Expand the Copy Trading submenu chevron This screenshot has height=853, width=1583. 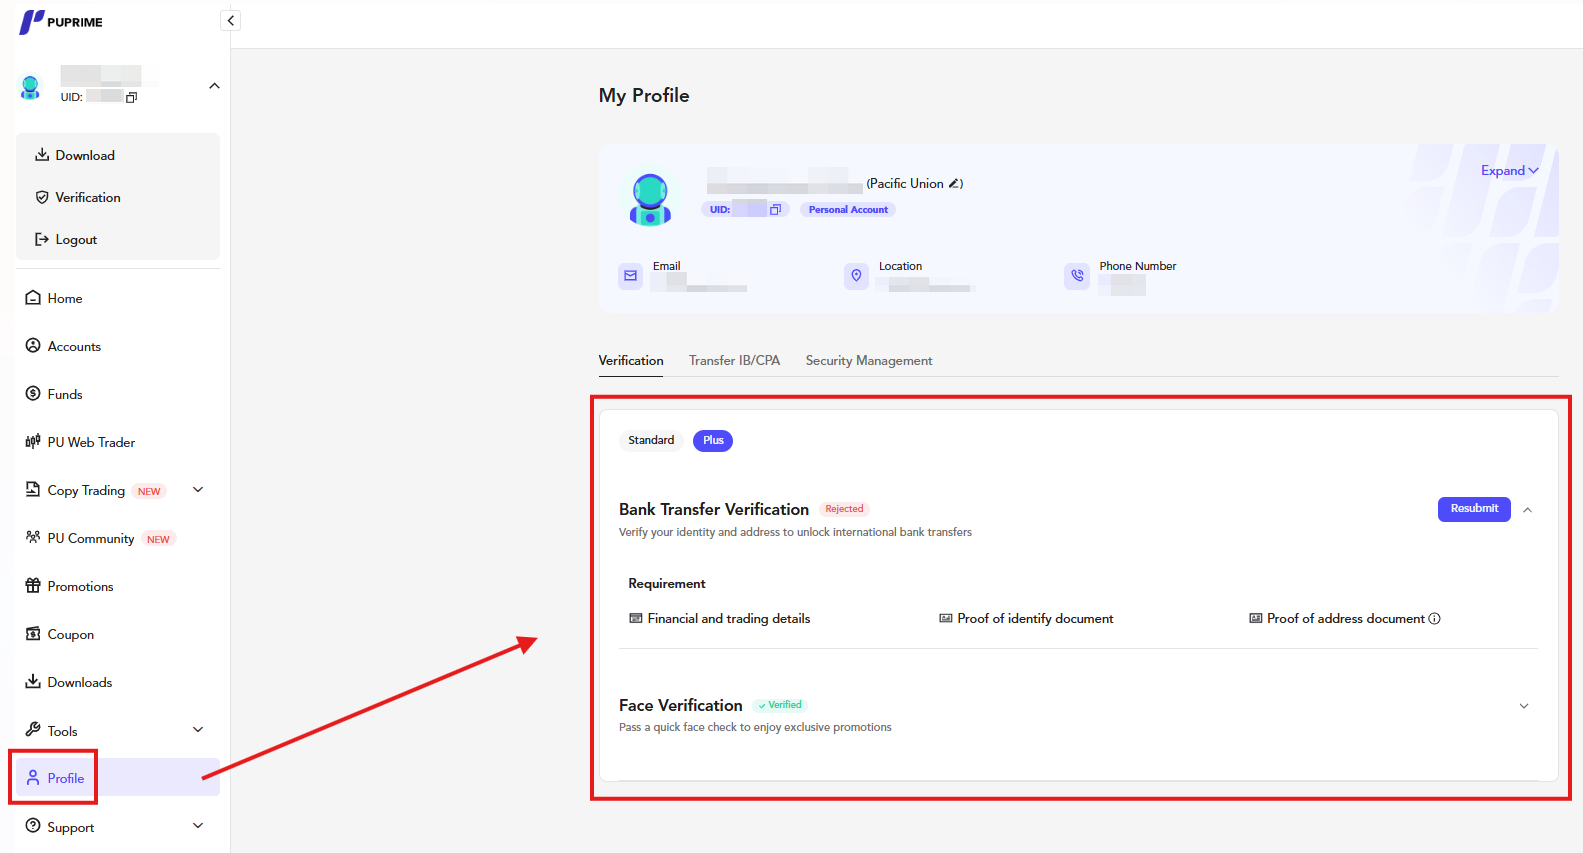[x=198, y=490]
